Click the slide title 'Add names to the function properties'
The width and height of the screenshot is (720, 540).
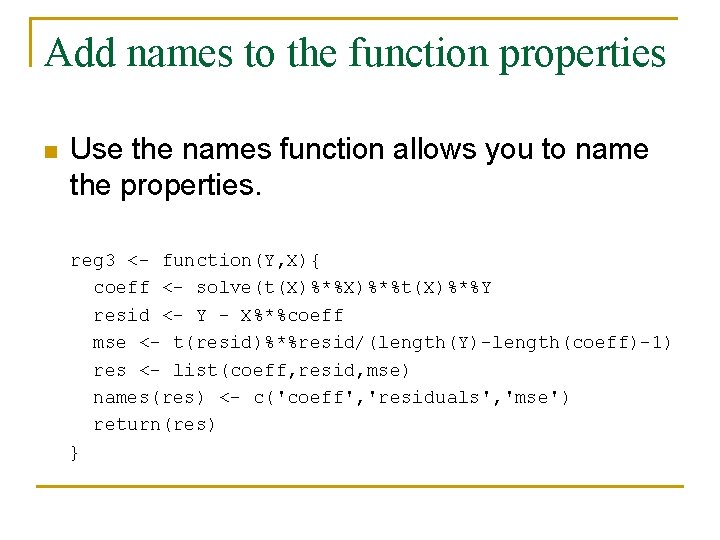coord(354,54)
